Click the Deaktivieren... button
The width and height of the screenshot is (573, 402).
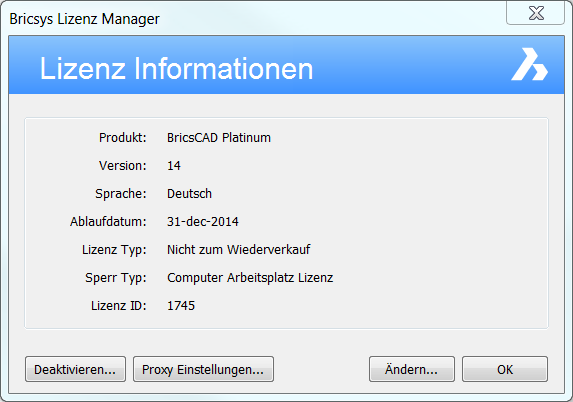[x=75, y=369]
